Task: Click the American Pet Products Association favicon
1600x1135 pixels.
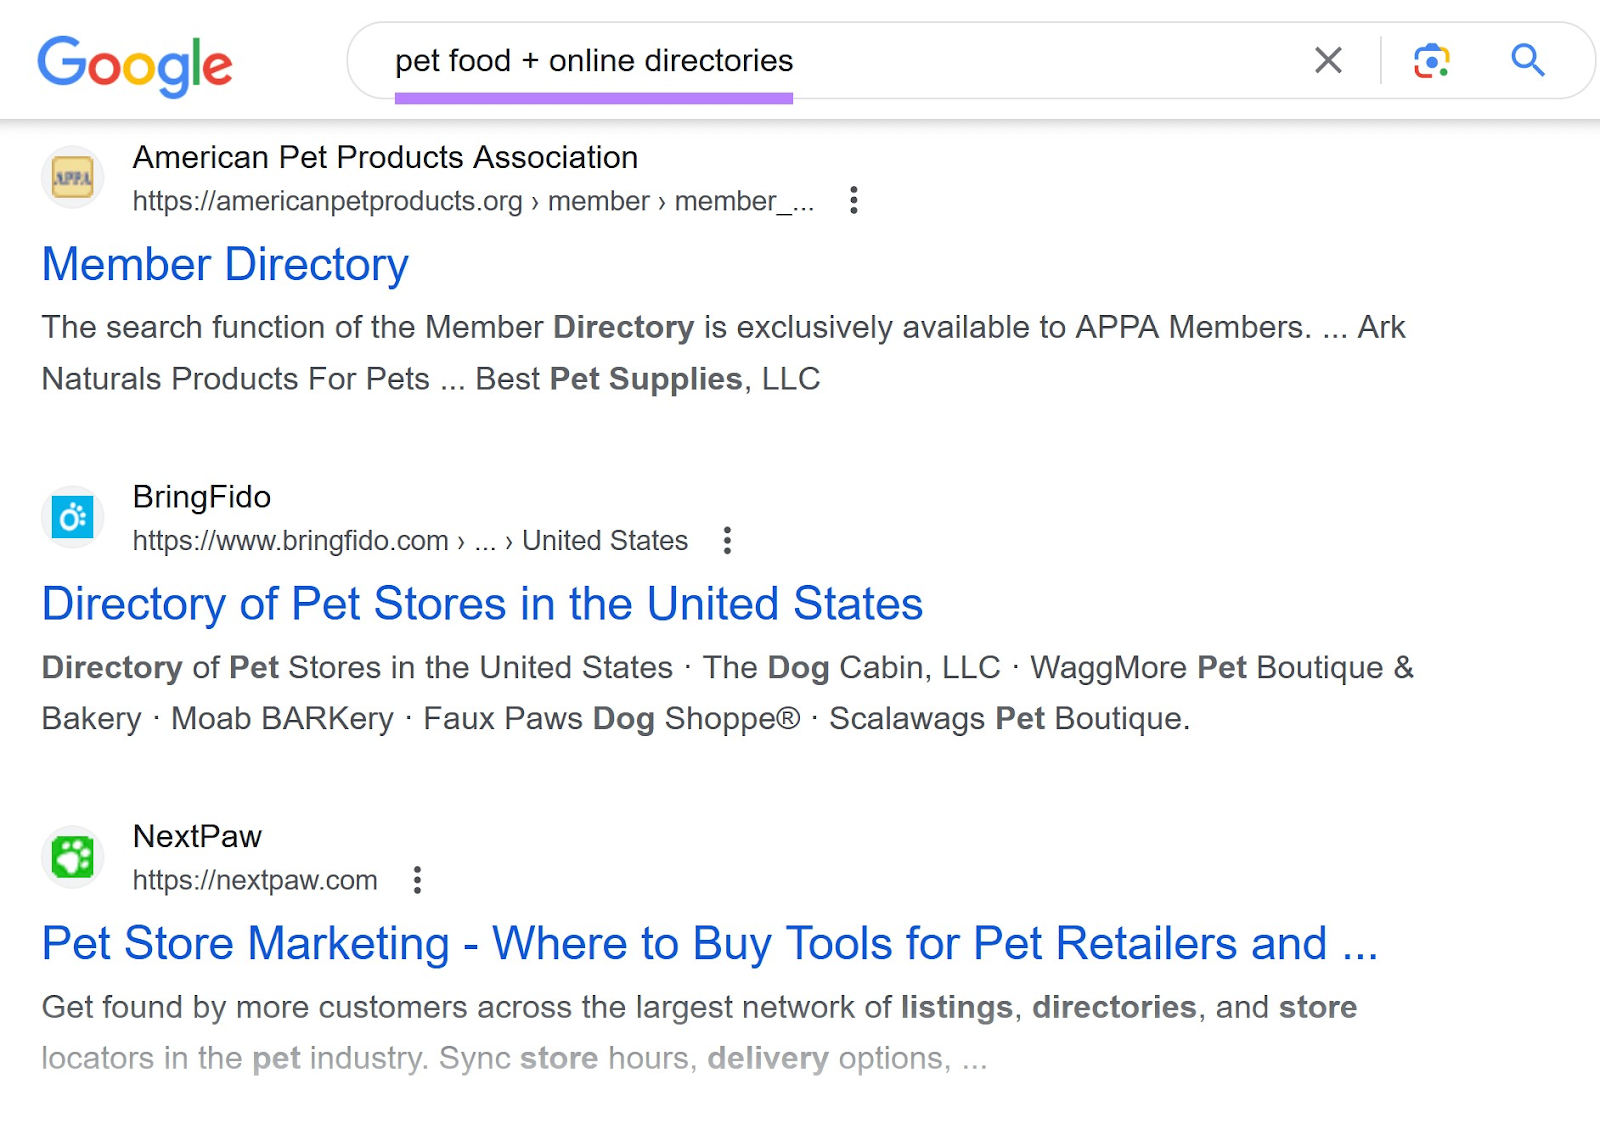Action: [71, 177]
